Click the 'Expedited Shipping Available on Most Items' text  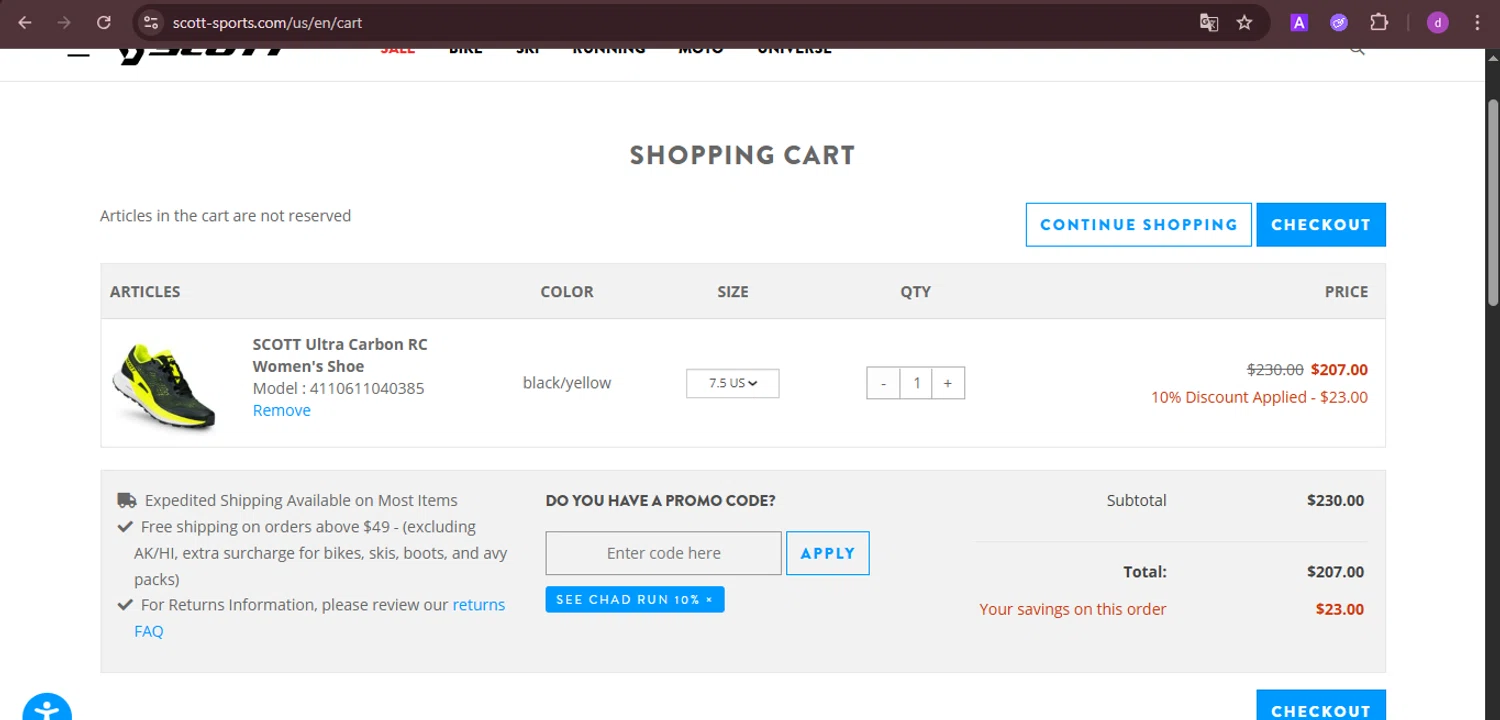[301, 500]
